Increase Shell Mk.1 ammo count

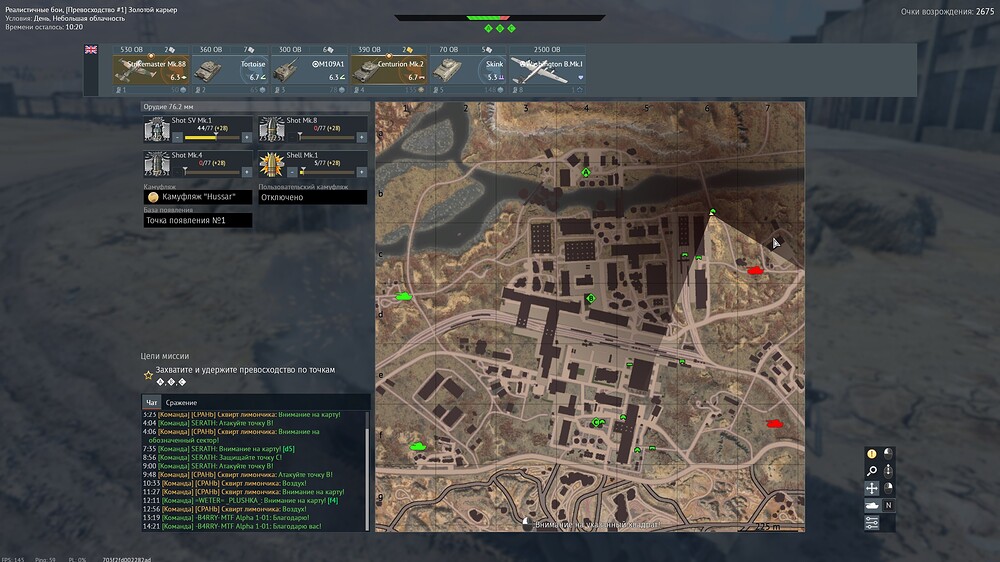click(362, 172)
